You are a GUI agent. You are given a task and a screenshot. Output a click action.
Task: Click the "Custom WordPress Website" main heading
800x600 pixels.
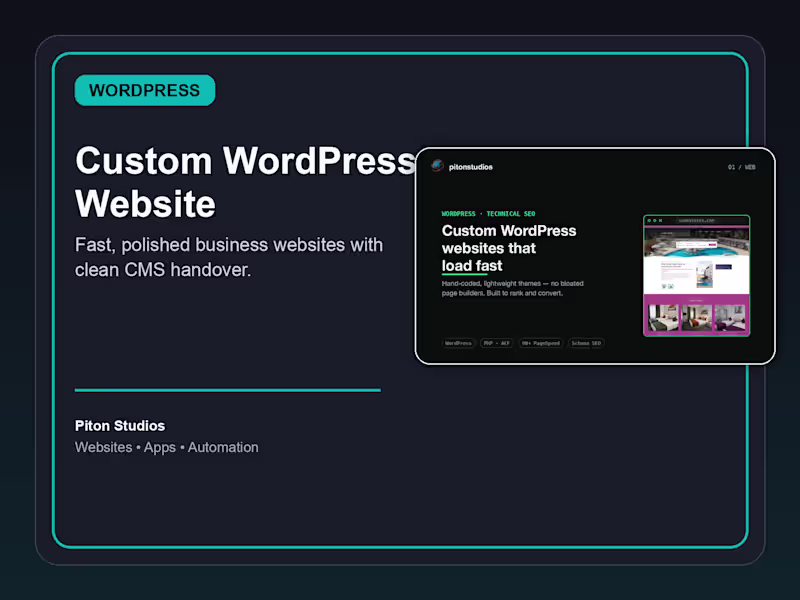click(x=245, y=182)
